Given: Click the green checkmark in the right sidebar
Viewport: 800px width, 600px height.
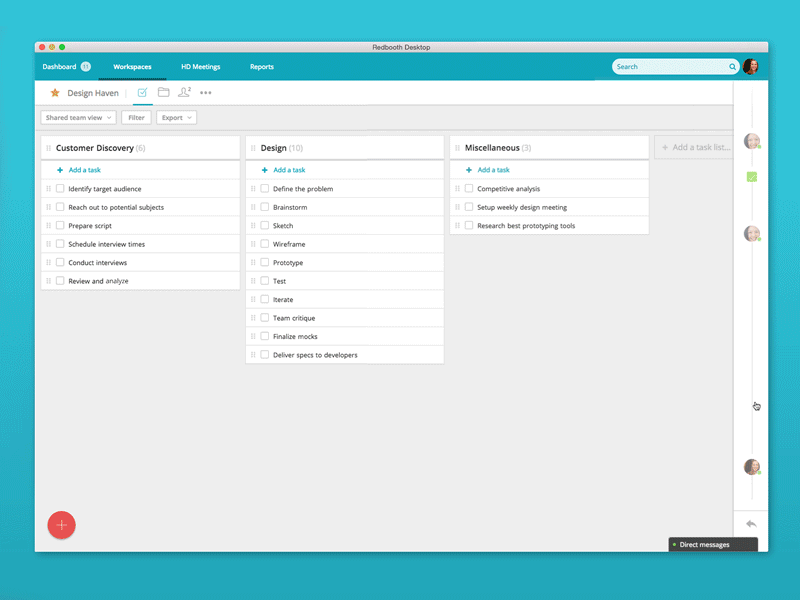Looking at the screenshot, I should [752, 176].
